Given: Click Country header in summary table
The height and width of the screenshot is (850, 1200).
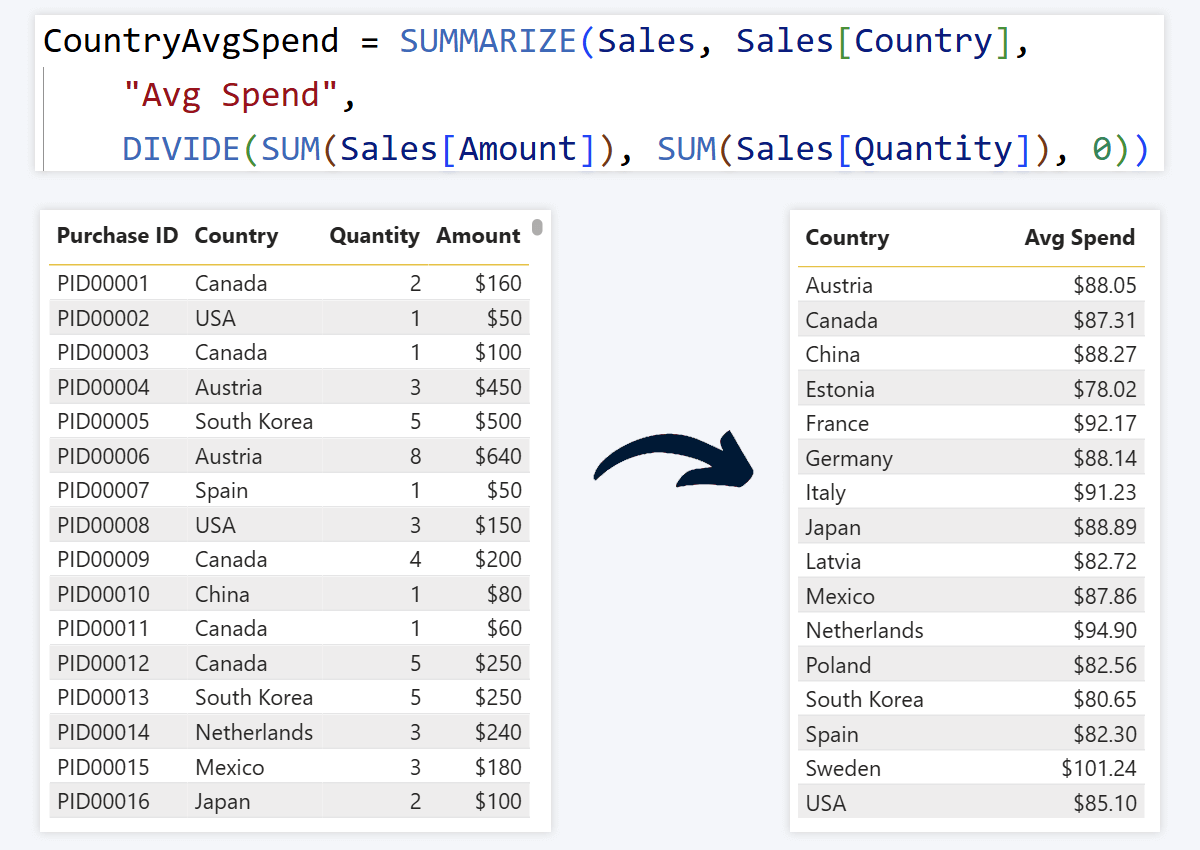Looking at the screenshot, I should pyautogui.click(x=847, y=238).
